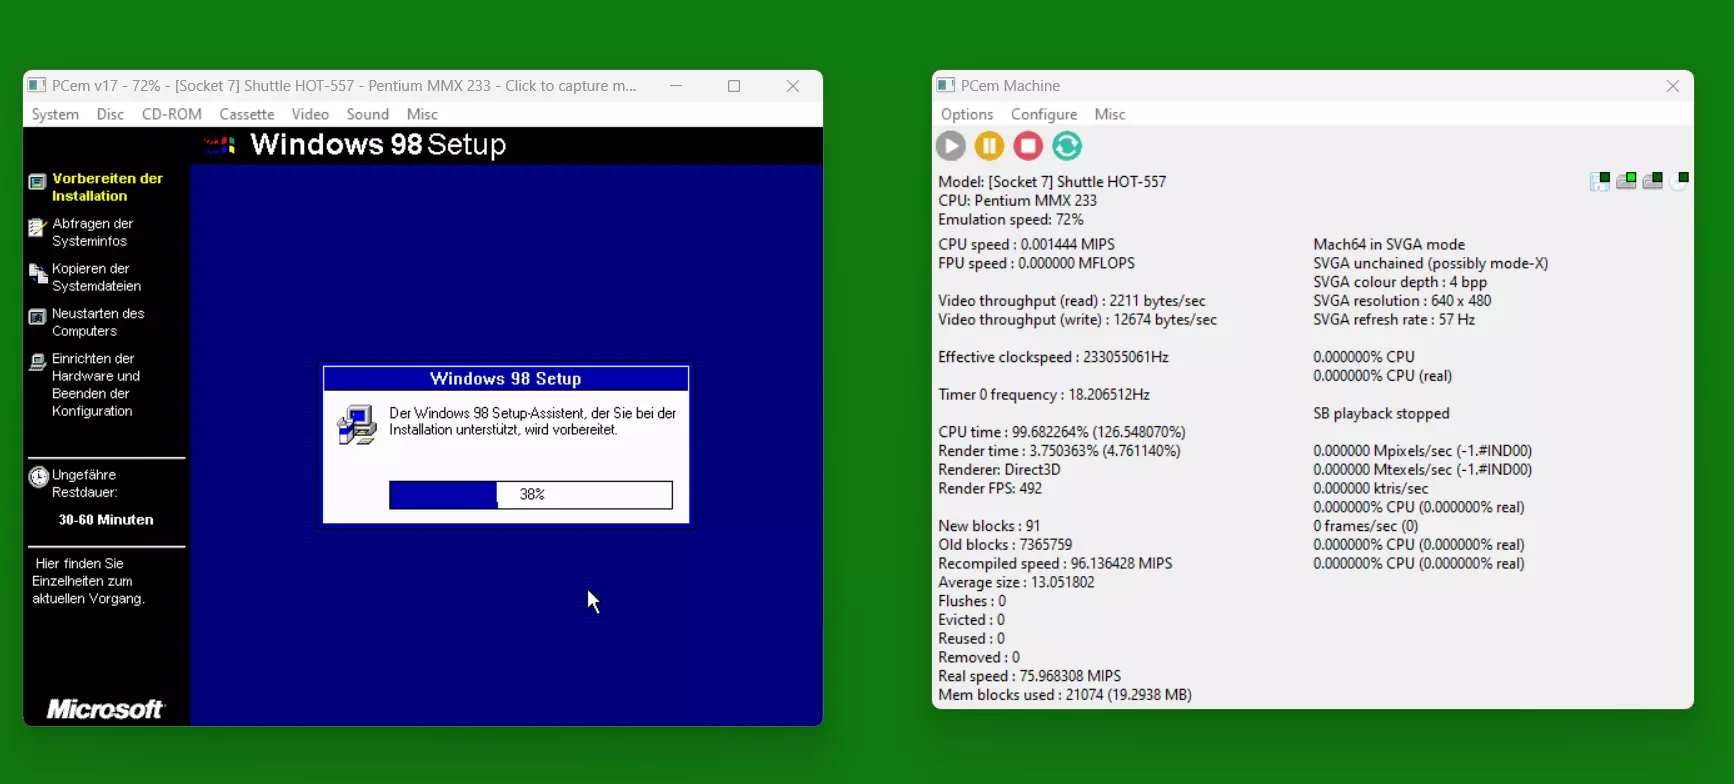Open the Misc menu in PCem v17 window
This screenshot has height=784, width=1734.
tap(422, 114)
